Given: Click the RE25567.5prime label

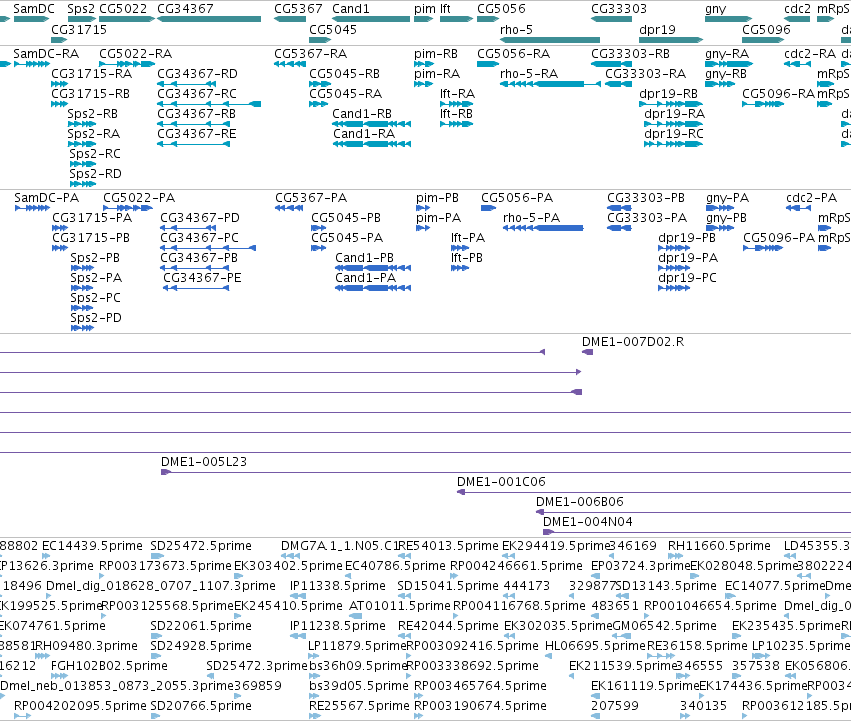Looking at the screenshot, I should pyautogui.click(x=359, y=706).
